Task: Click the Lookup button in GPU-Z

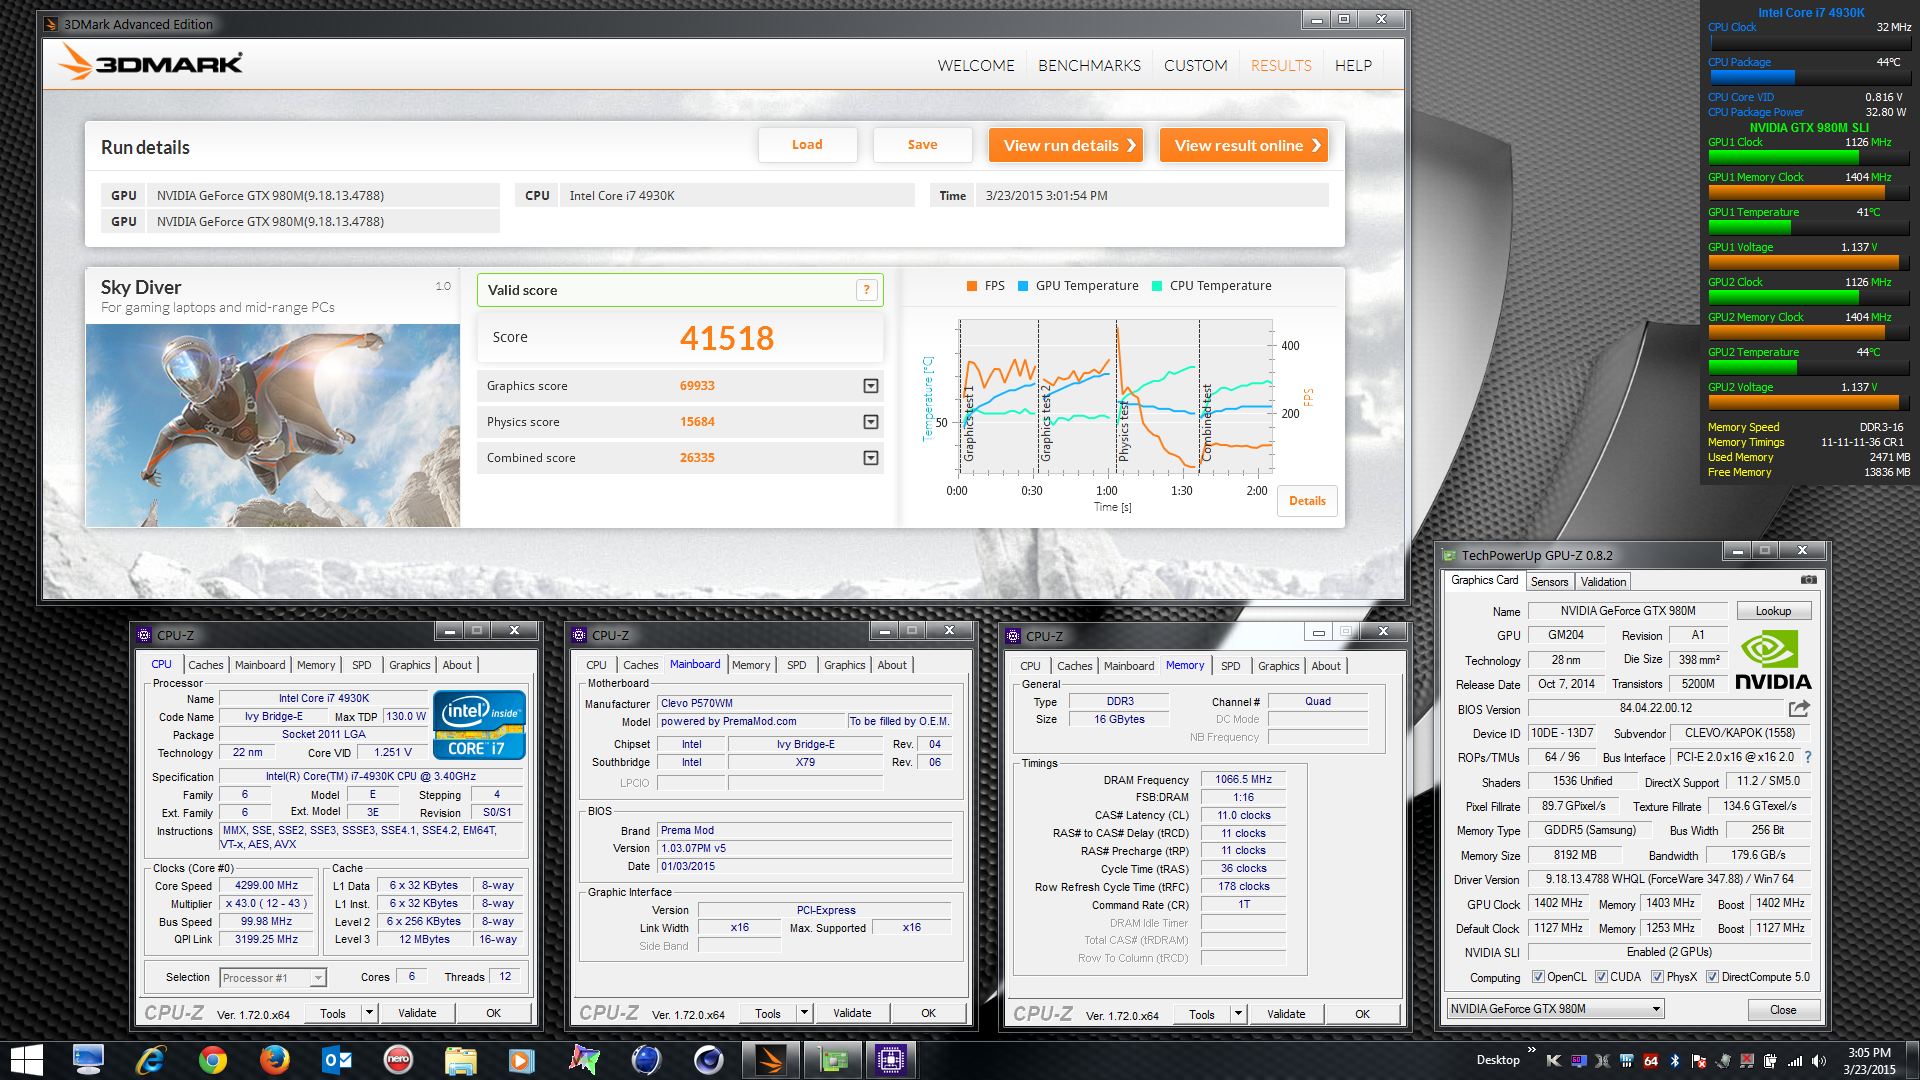Action: pos(1772,611)
